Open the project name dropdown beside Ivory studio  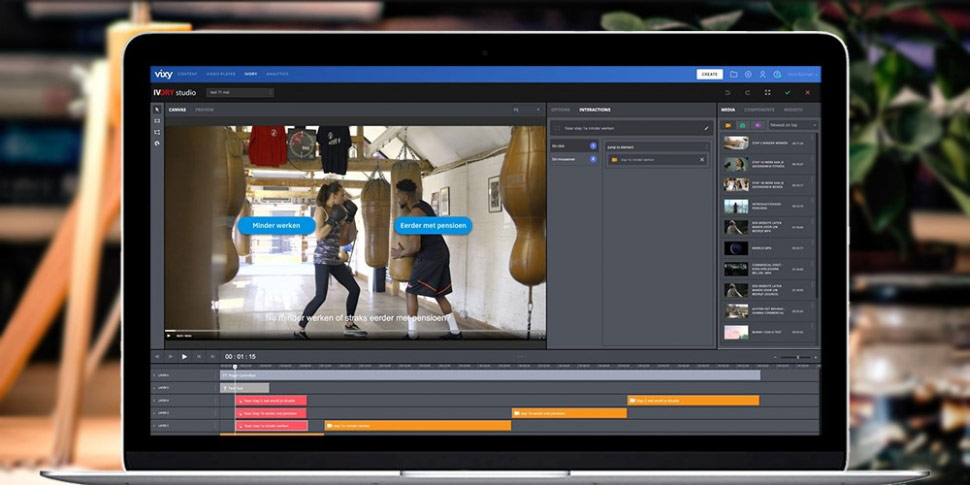[x=241, y=92]
